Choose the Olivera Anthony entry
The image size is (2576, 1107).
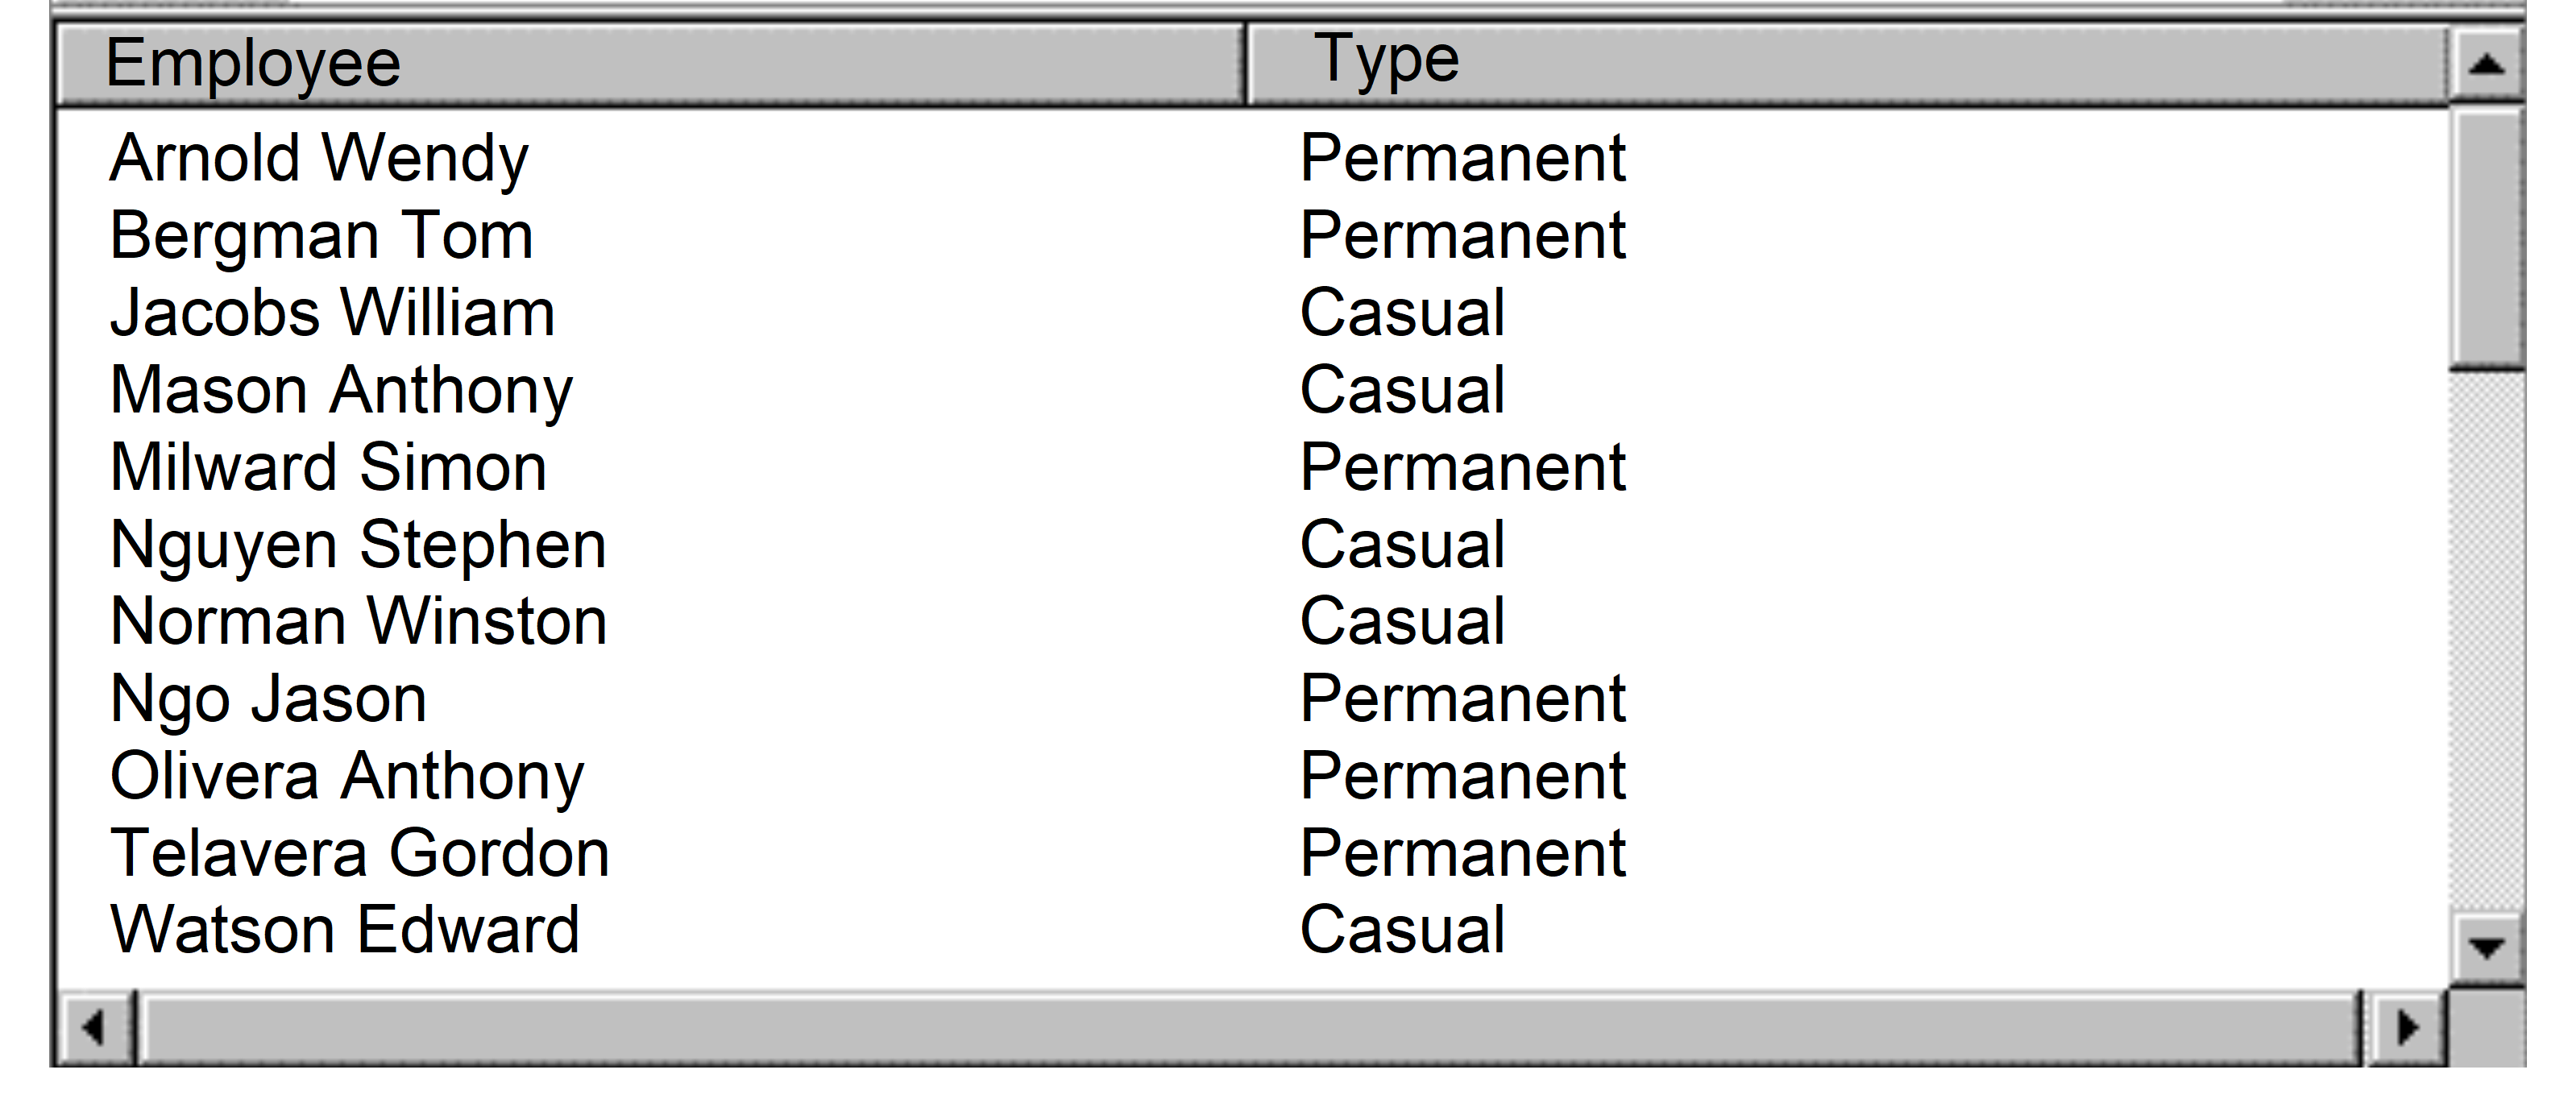pyautogui.click(x=347, y=776)
